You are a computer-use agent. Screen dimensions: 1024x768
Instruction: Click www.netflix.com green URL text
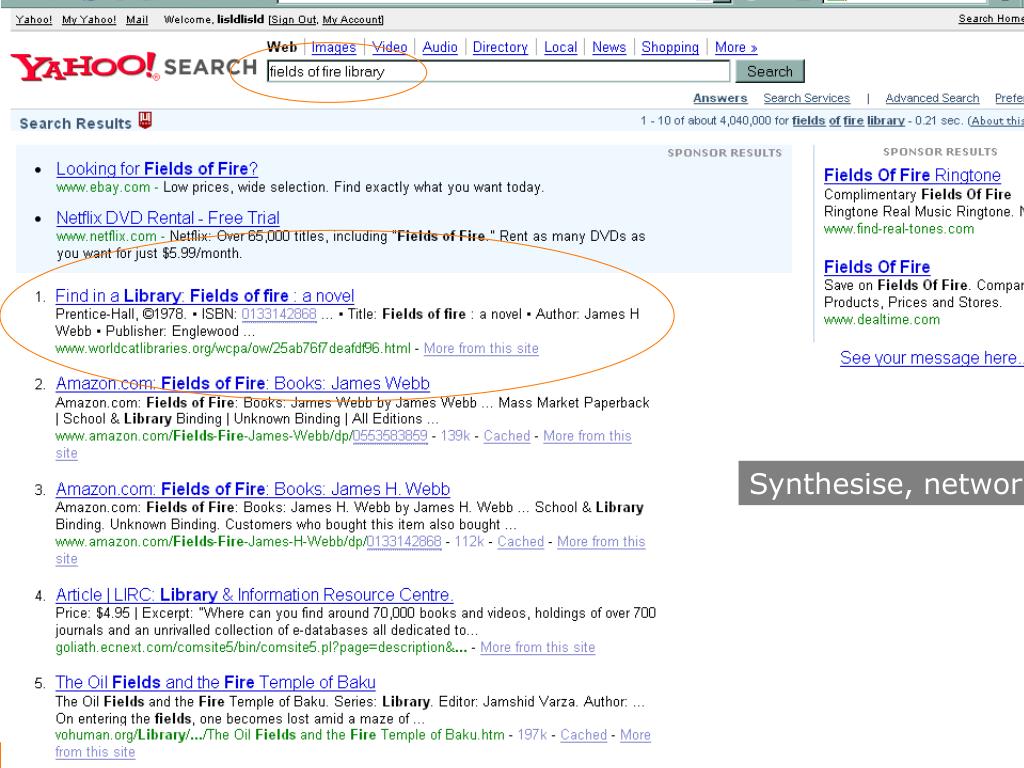[106, 236]
